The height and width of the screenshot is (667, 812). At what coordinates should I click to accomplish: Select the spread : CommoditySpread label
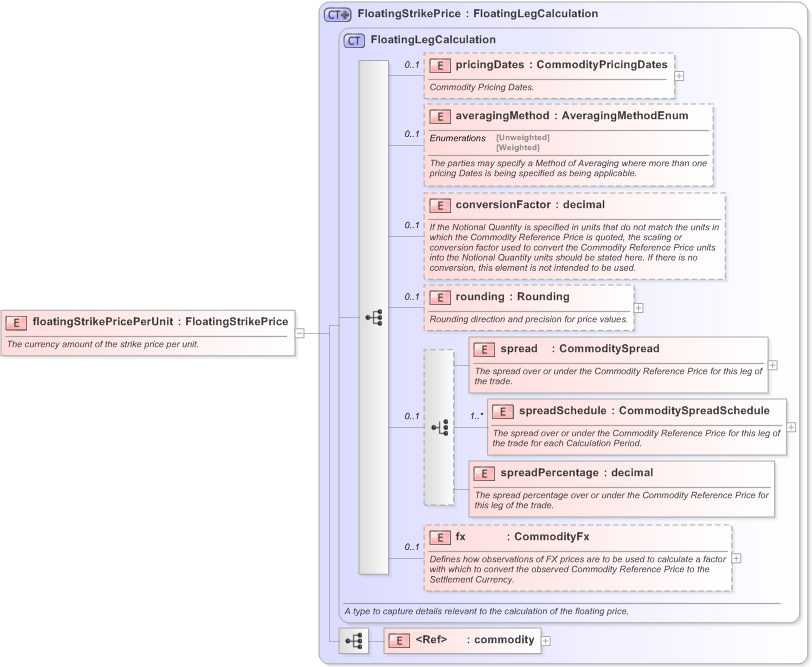pos(580,349)
